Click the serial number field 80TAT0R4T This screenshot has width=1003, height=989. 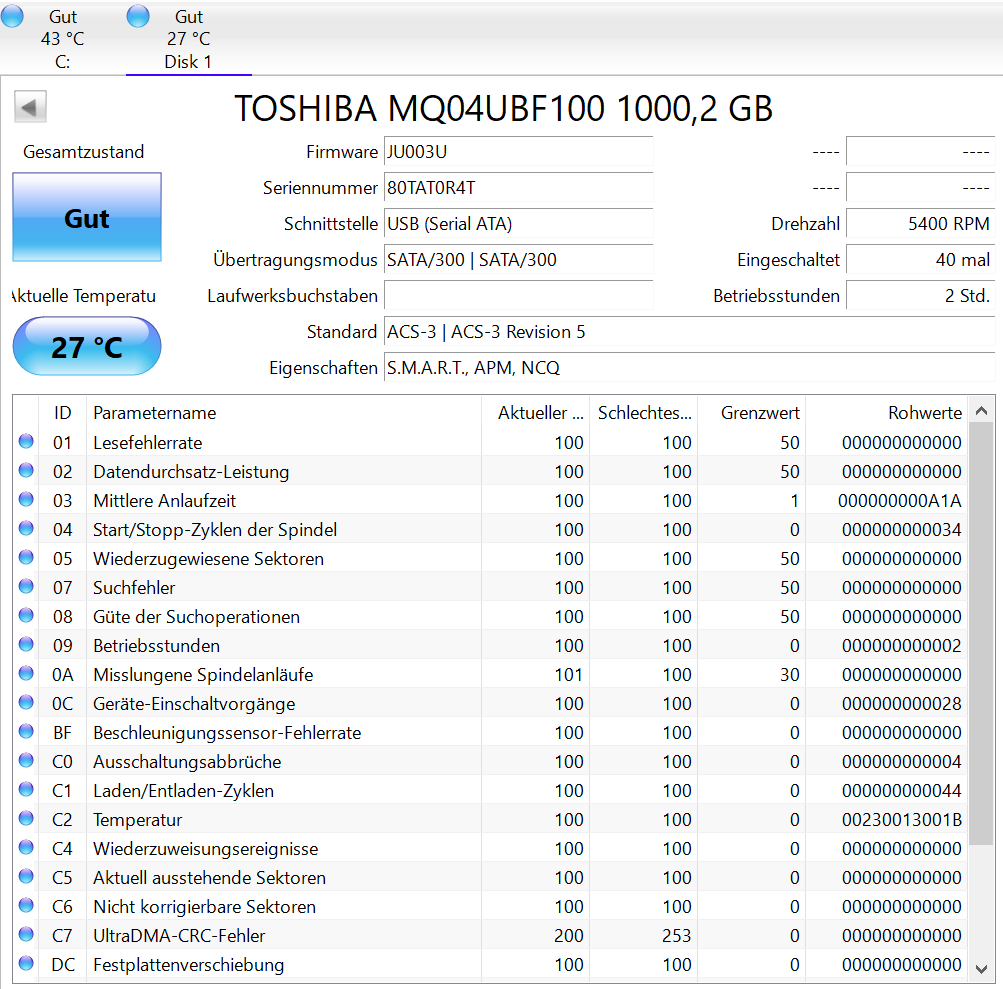518,187
